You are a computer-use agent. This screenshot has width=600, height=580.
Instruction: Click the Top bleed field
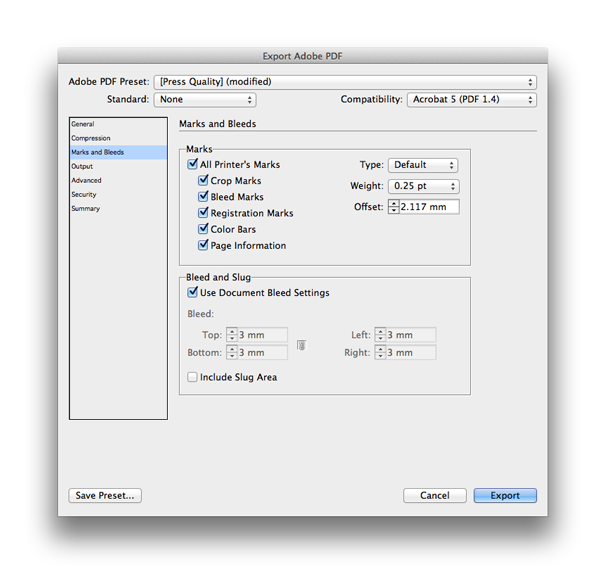pos(262,335)
